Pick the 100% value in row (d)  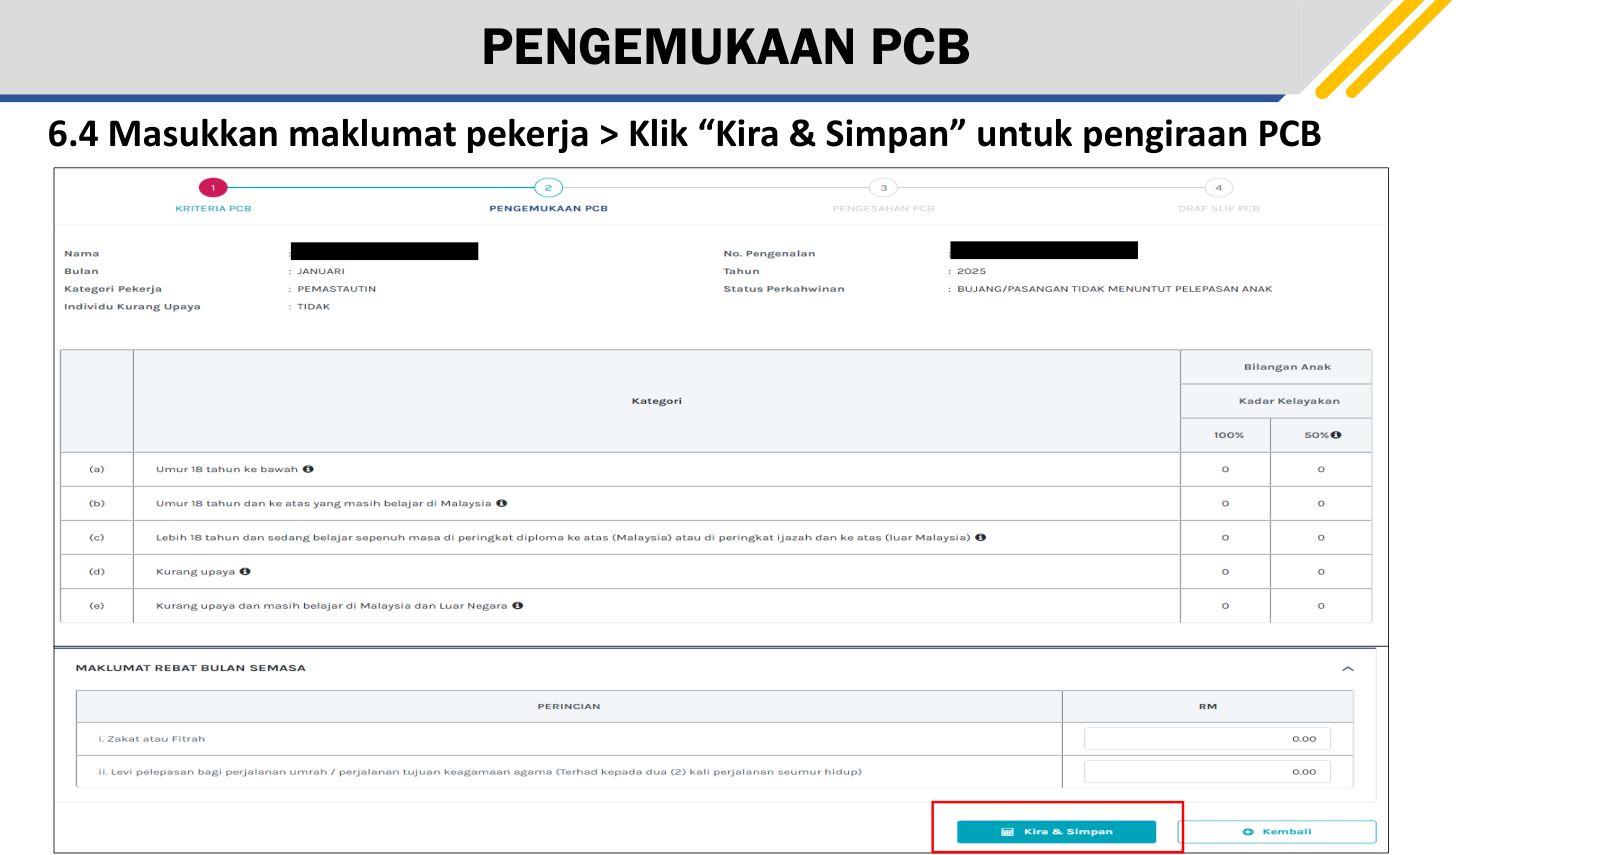click(x=1225, y=571)
